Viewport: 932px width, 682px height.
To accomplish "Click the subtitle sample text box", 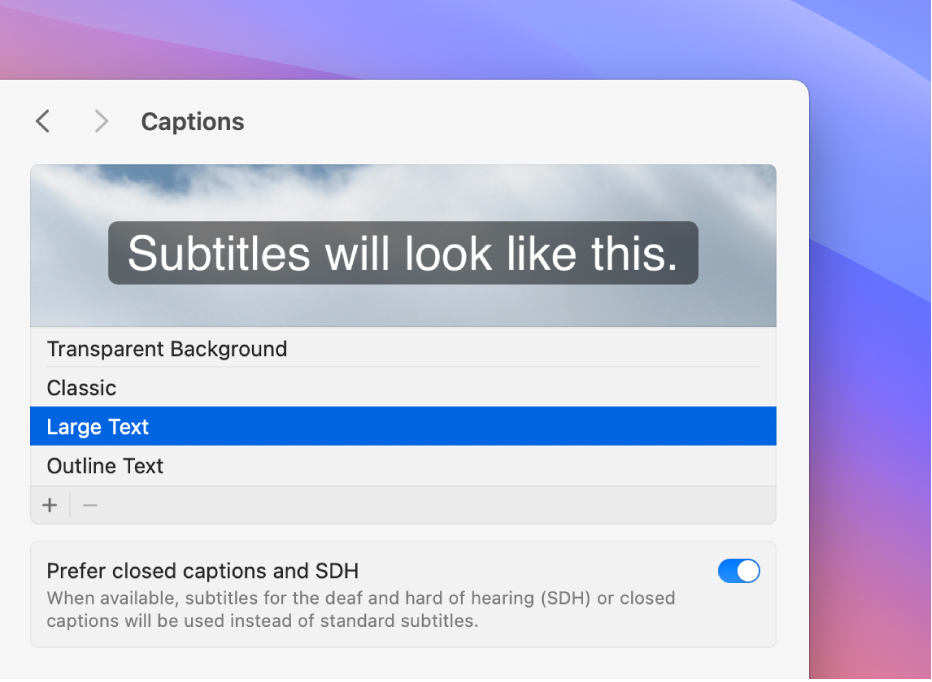I will point(403,253).
